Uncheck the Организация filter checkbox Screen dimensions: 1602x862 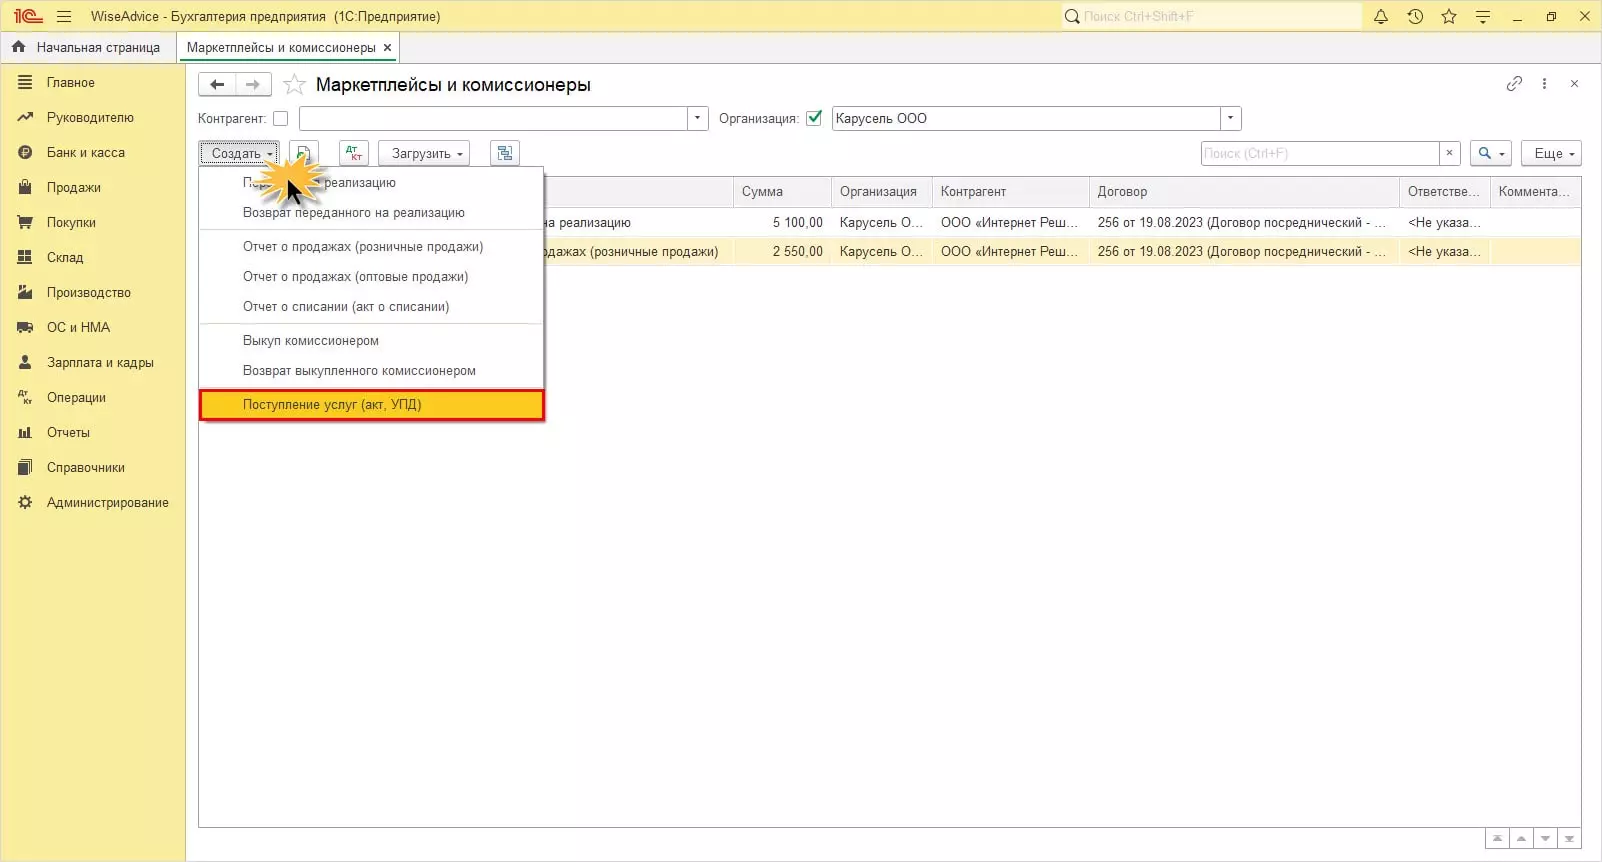pyautogui.click(x=814, y=118)
